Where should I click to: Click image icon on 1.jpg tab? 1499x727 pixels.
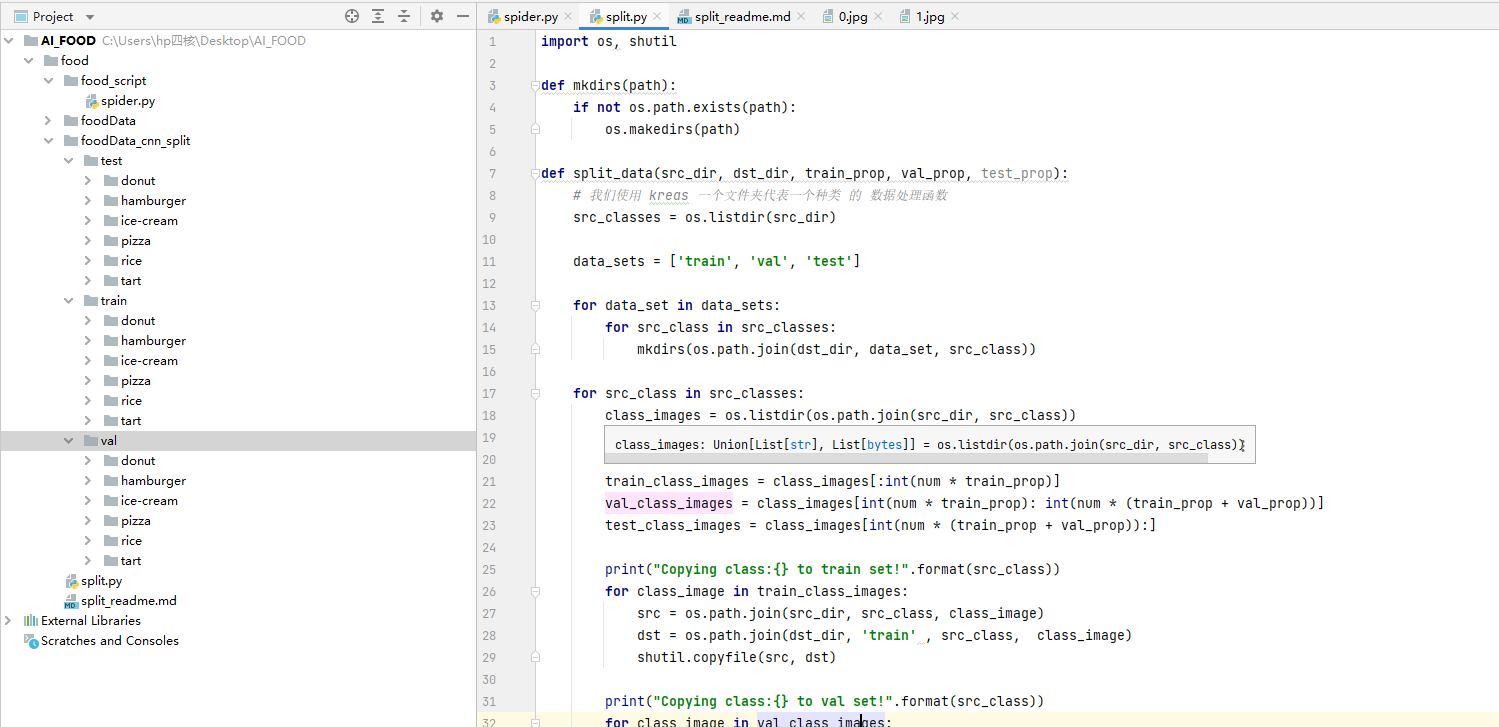point(905,17)
